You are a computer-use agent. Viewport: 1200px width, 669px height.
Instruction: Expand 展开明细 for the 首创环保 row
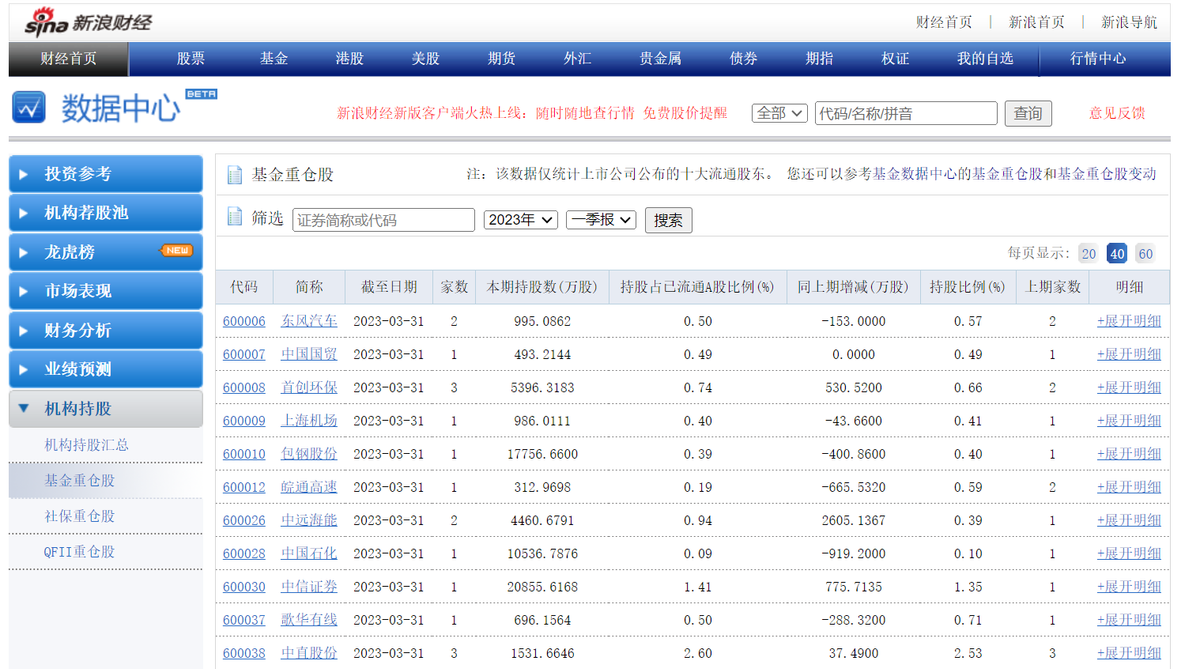(1129, 387)
